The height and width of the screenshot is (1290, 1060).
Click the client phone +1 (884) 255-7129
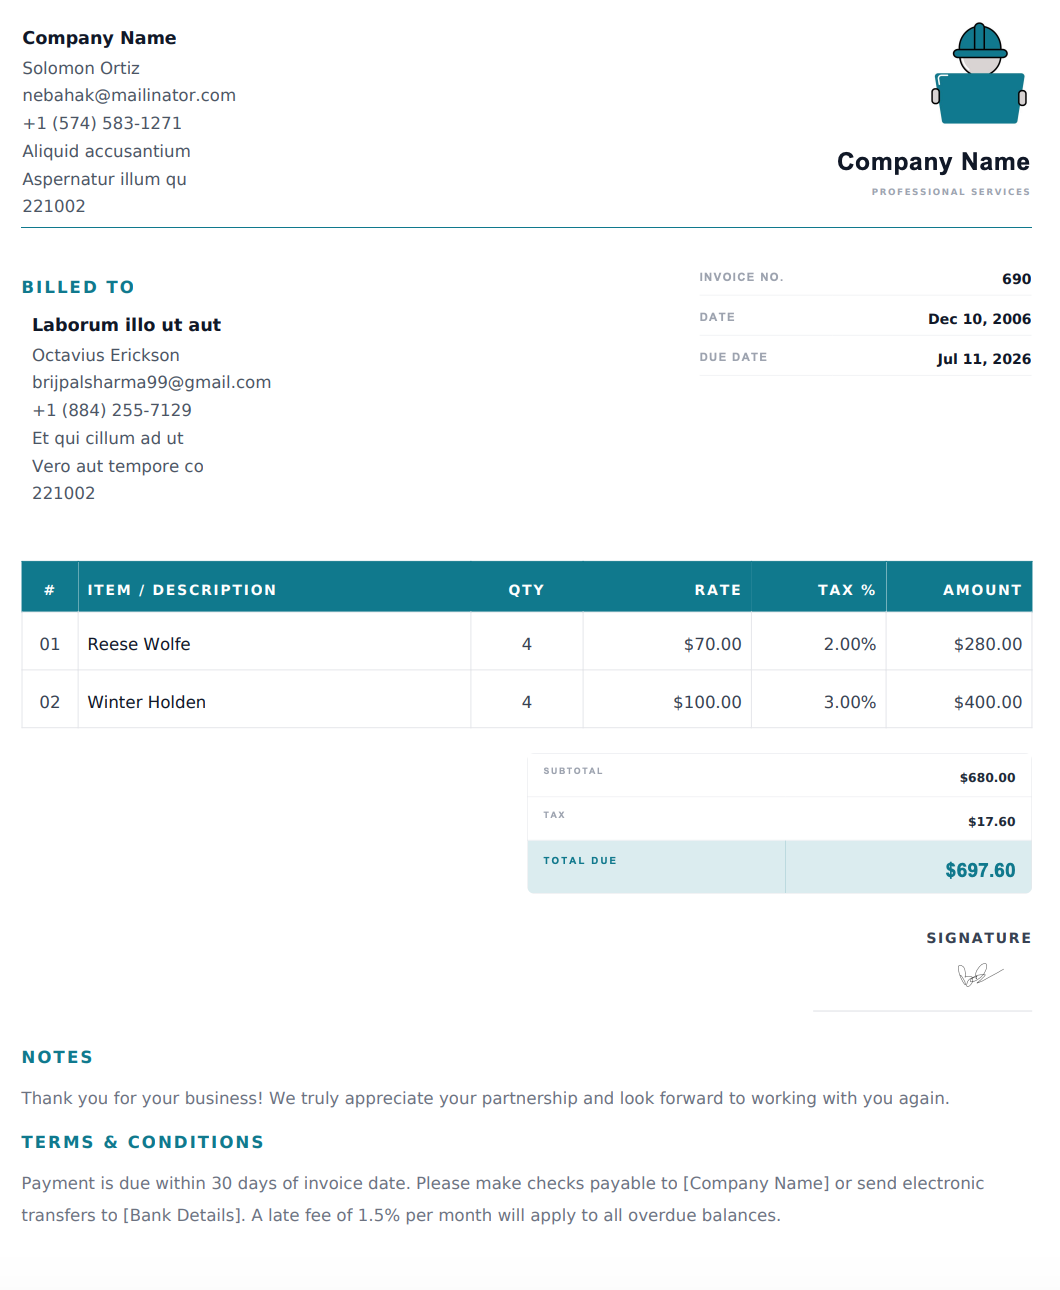click(x=112, y=410)
